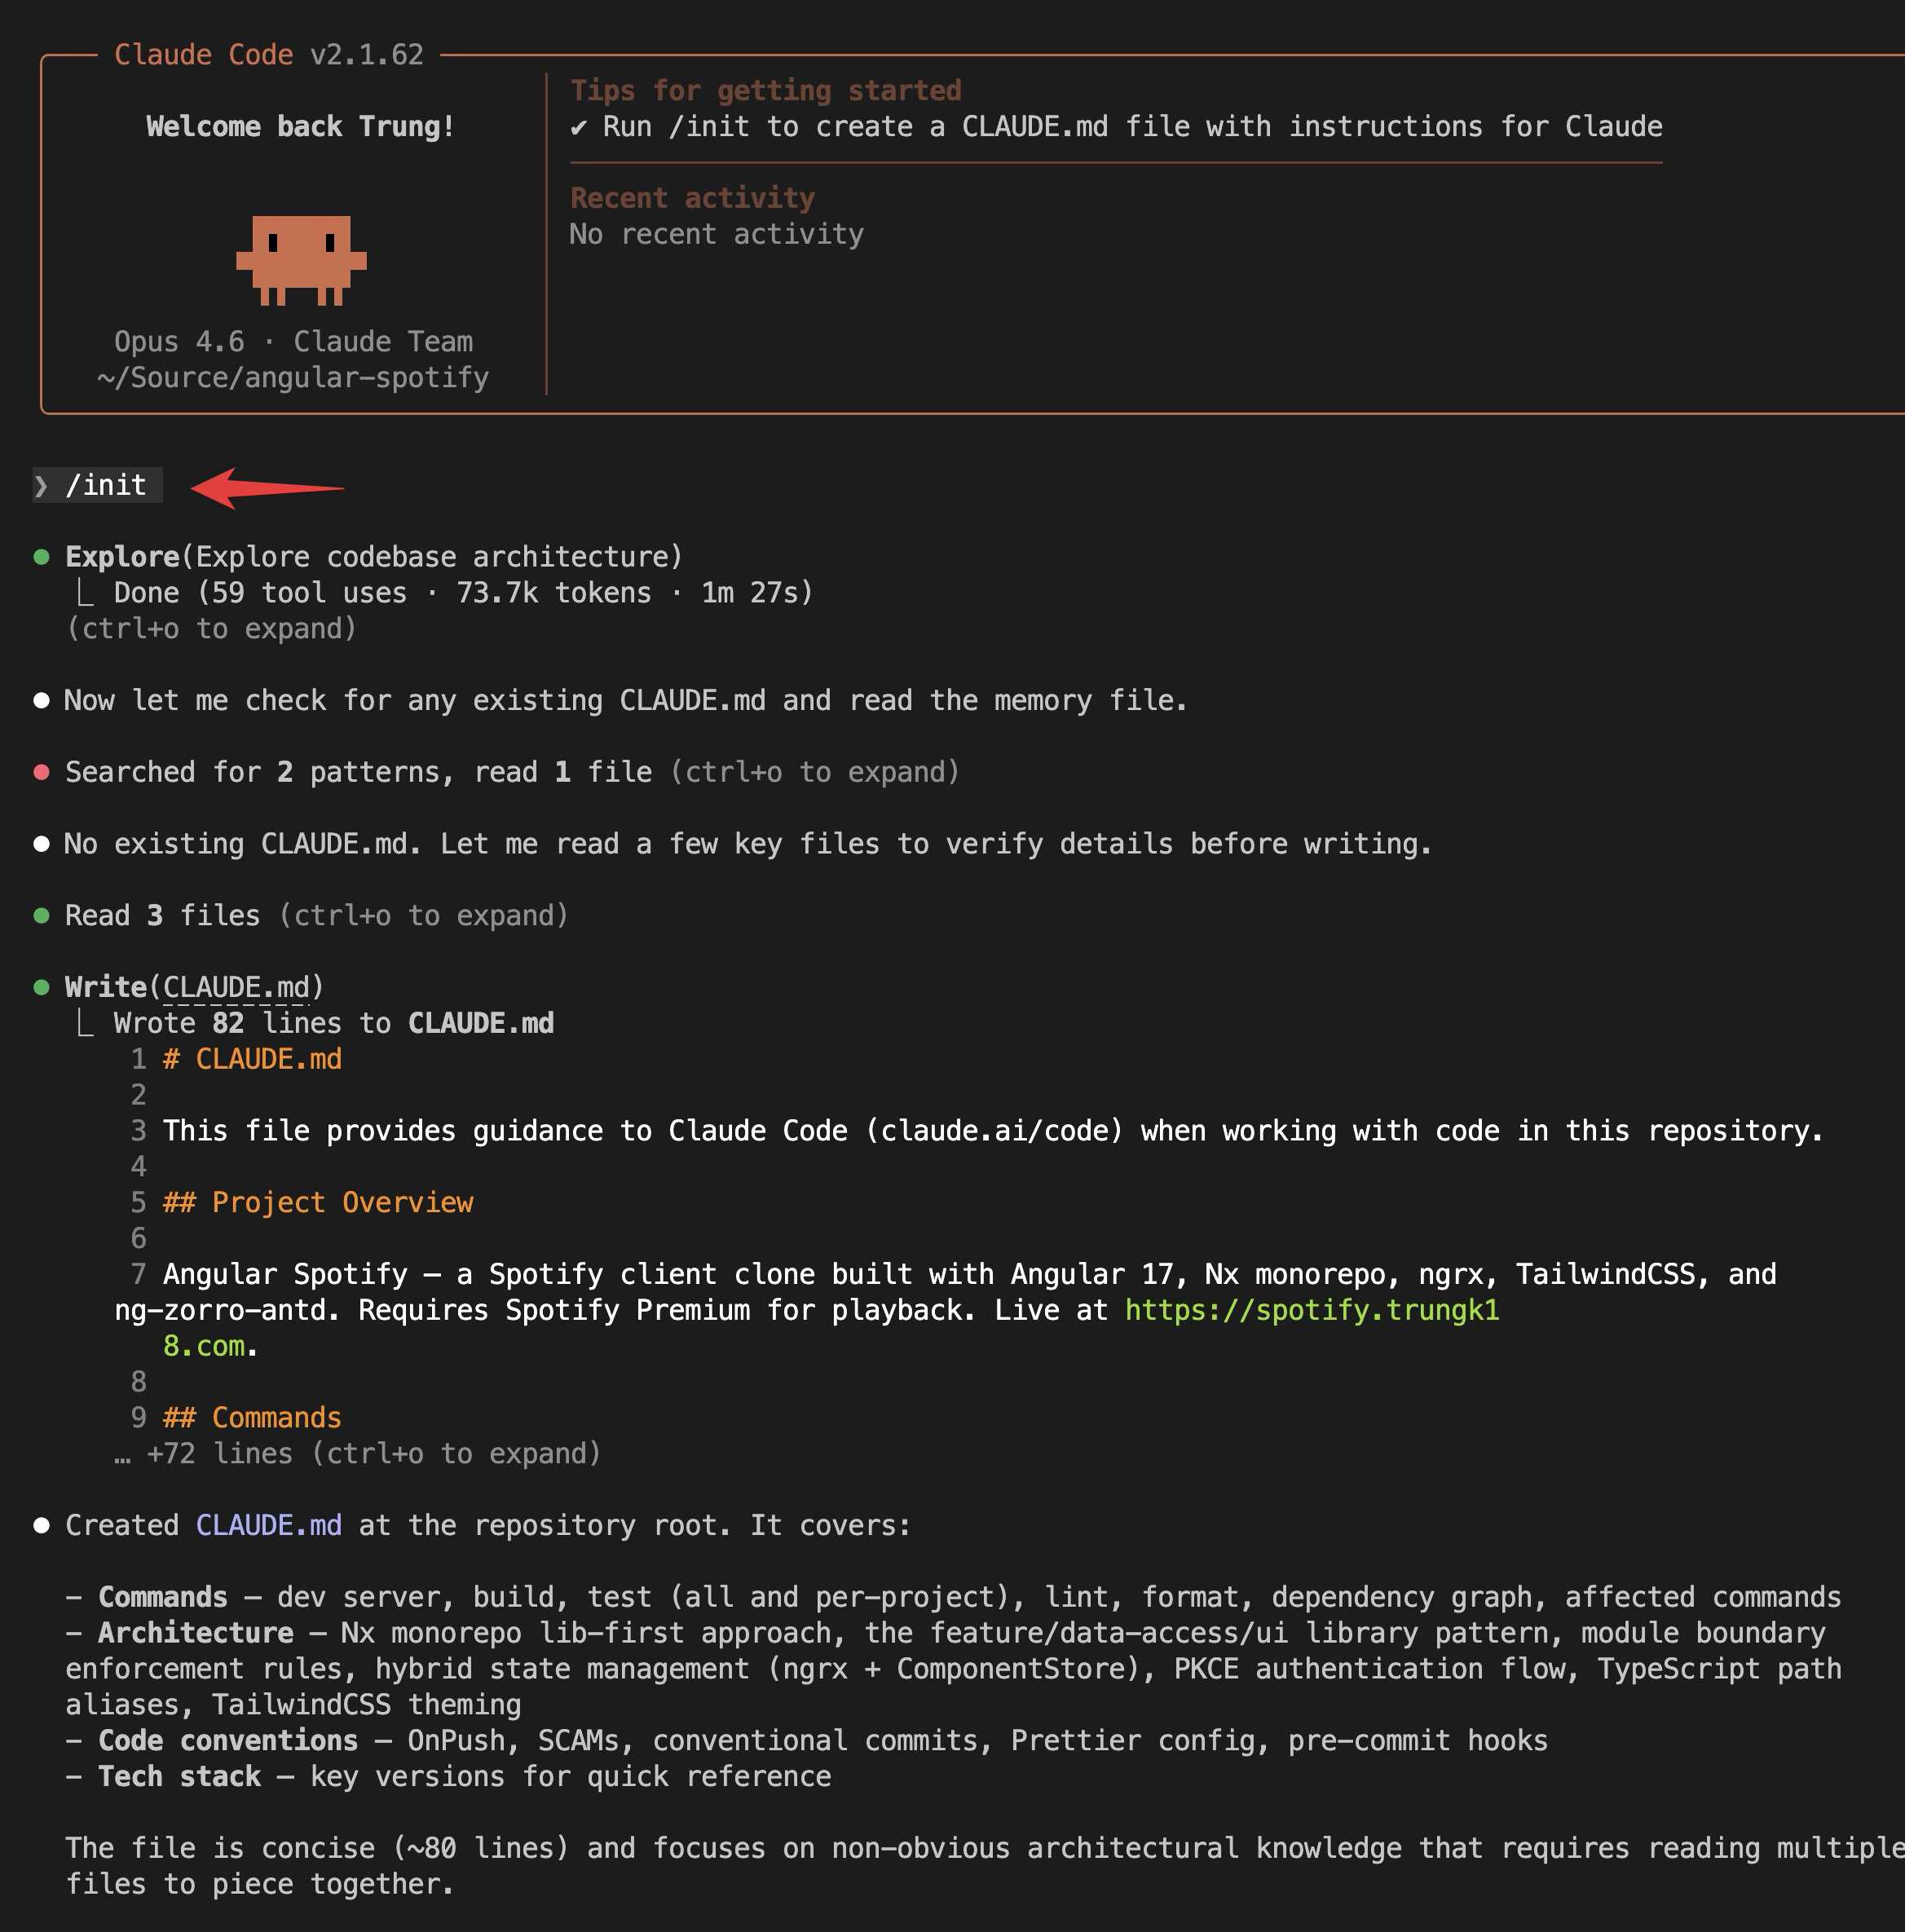Expand the Read 3 files result
Image resolution: width=1905 pixels, height=1932 pixels.
(x=423, y=916)
